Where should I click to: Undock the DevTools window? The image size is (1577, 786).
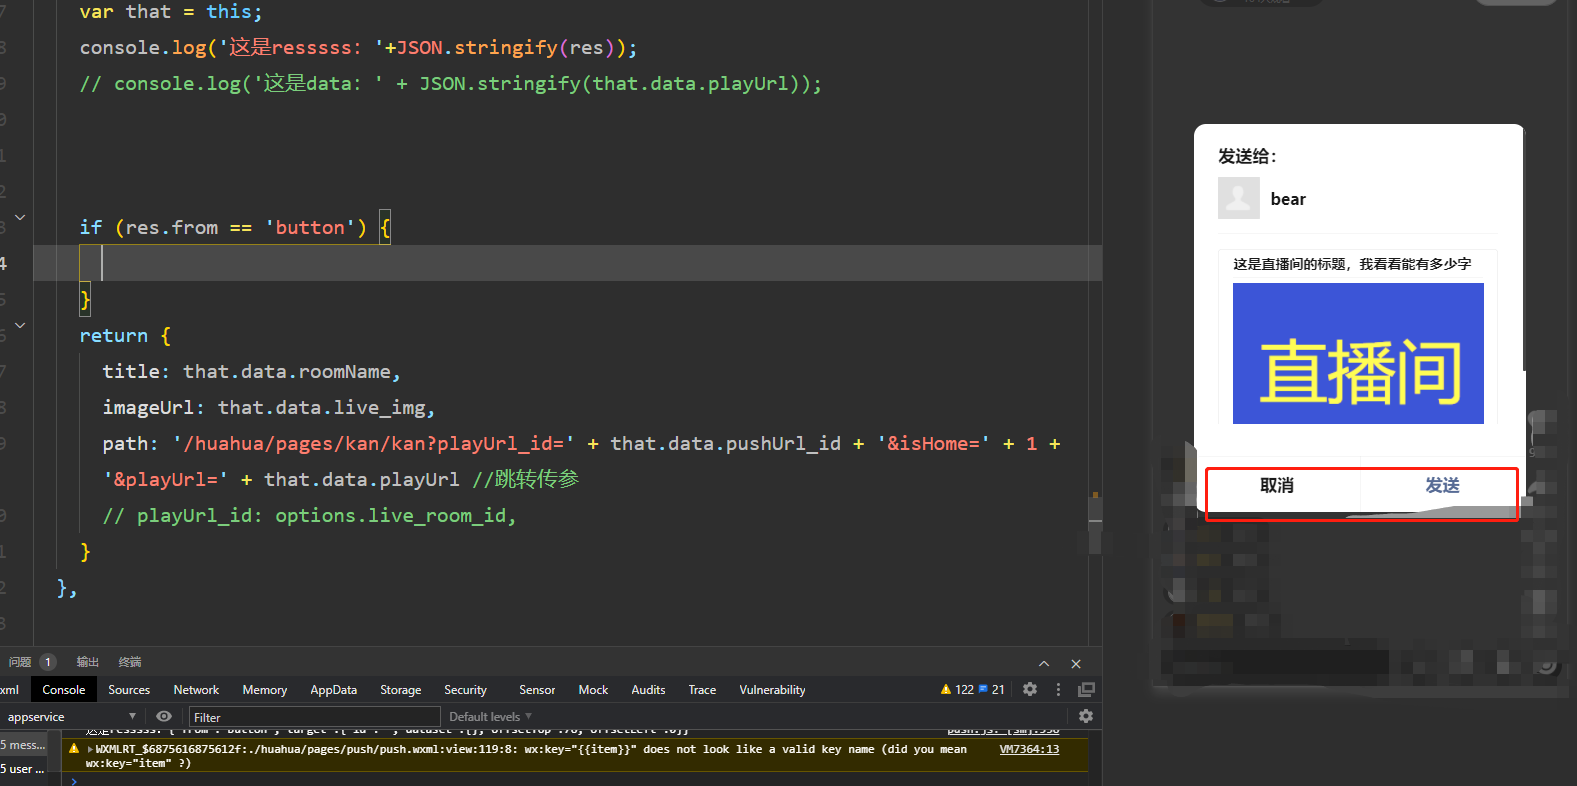click(1086, 689)
